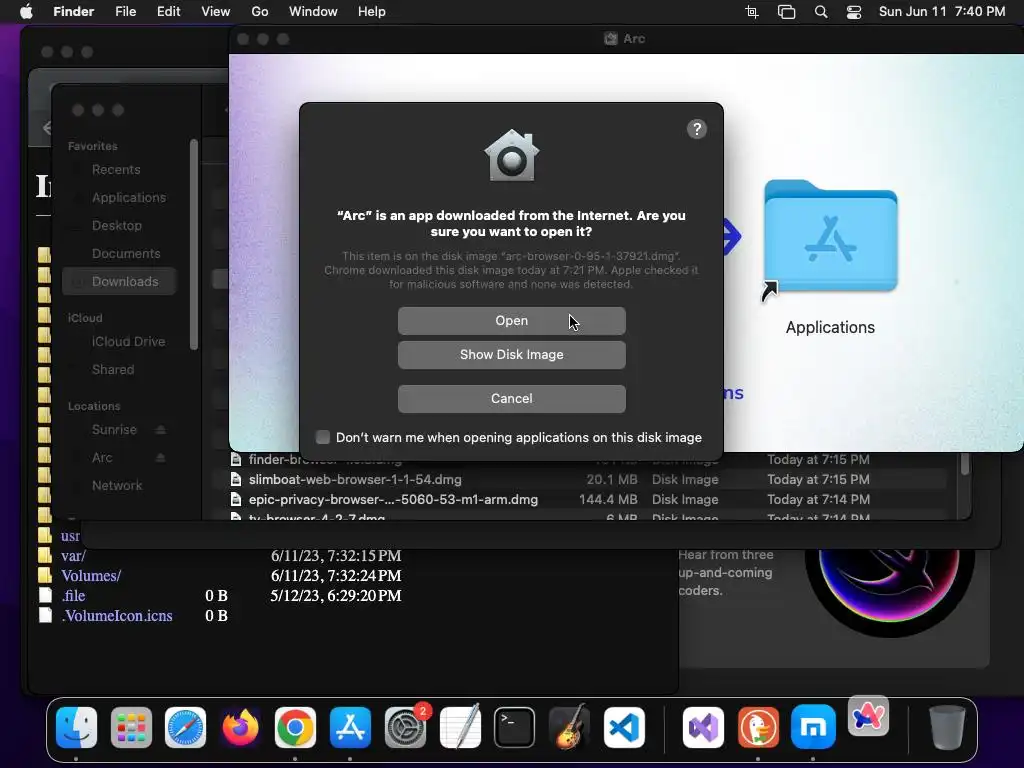
Task: Open TextEdit from the Dock
Action: click(460, 727)
